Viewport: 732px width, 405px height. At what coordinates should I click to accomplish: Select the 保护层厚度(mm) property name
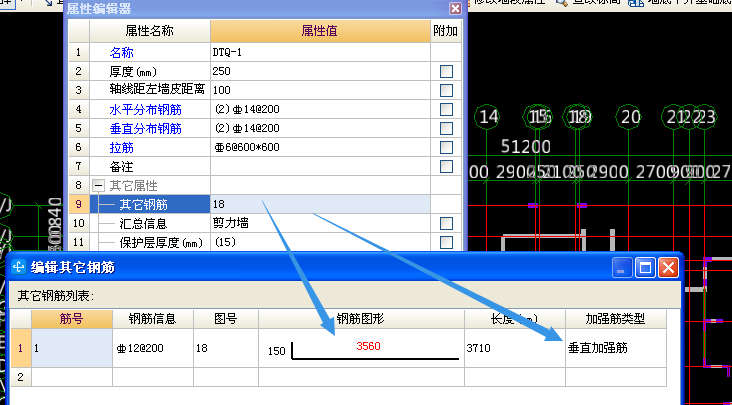click(x=161, y=243)
